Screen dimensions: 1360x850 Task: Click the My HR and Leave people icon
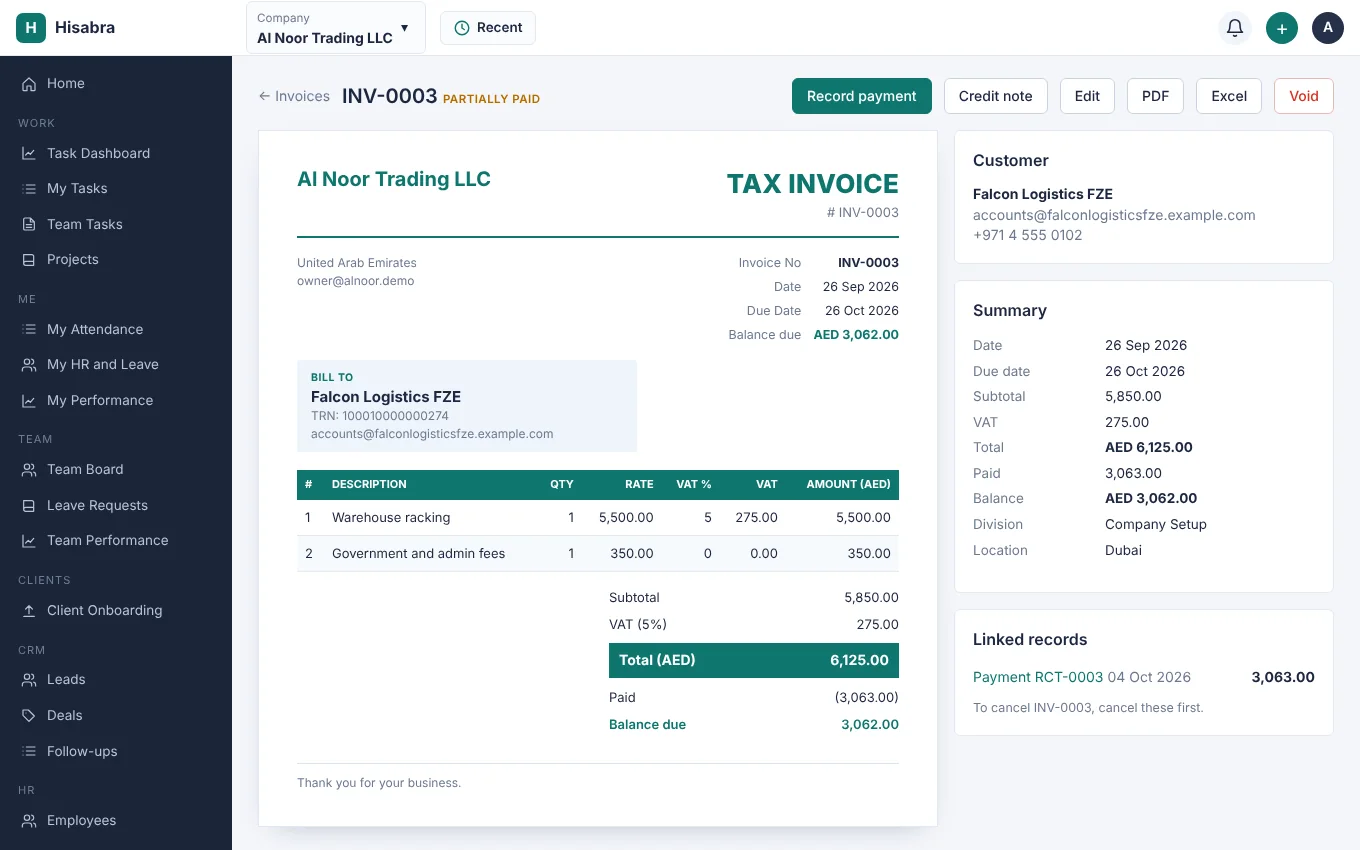[29, 365]
